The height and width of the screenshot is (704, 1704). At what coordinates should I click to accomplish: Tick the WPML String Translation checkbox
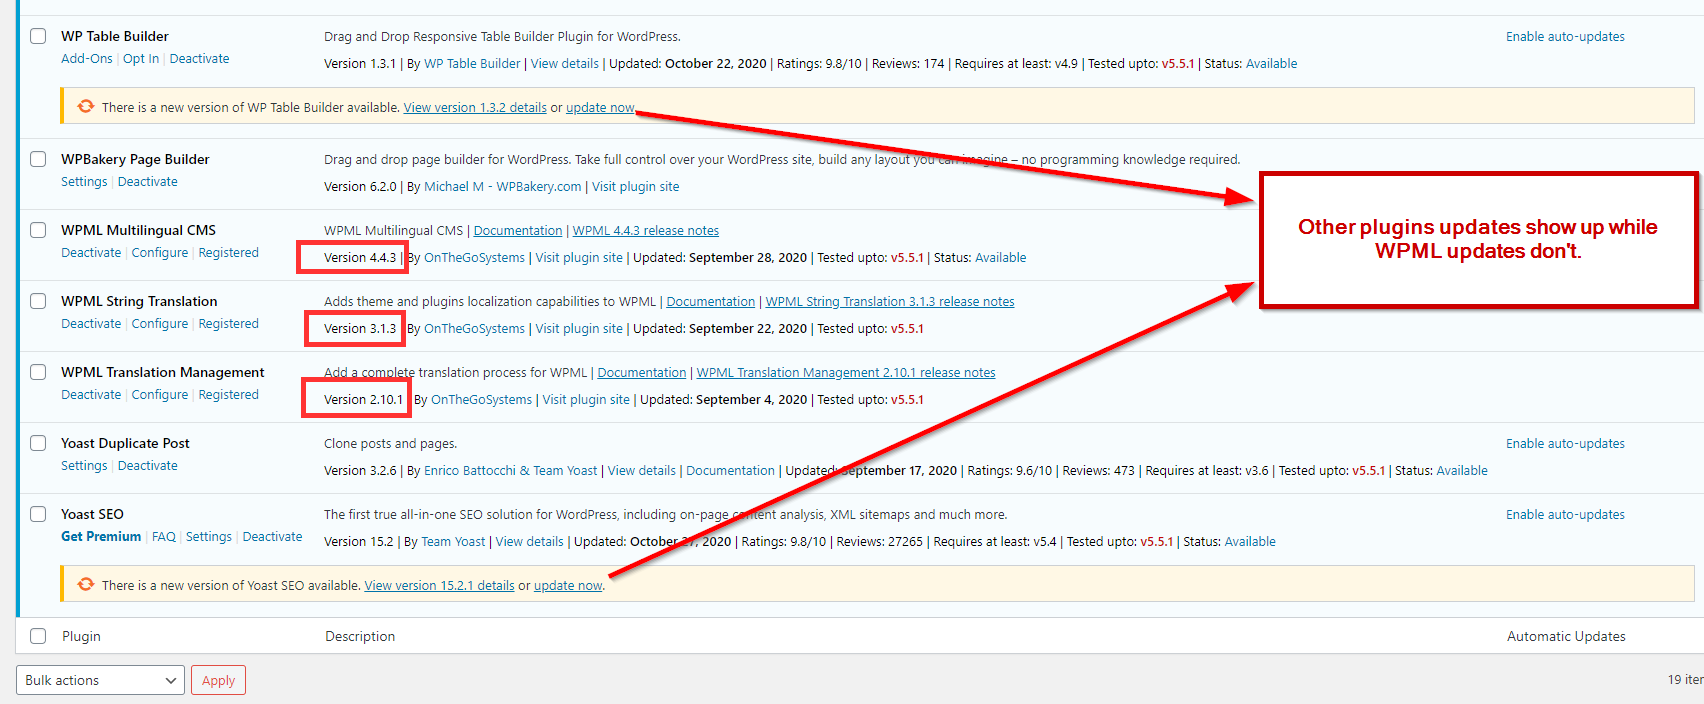38,301
